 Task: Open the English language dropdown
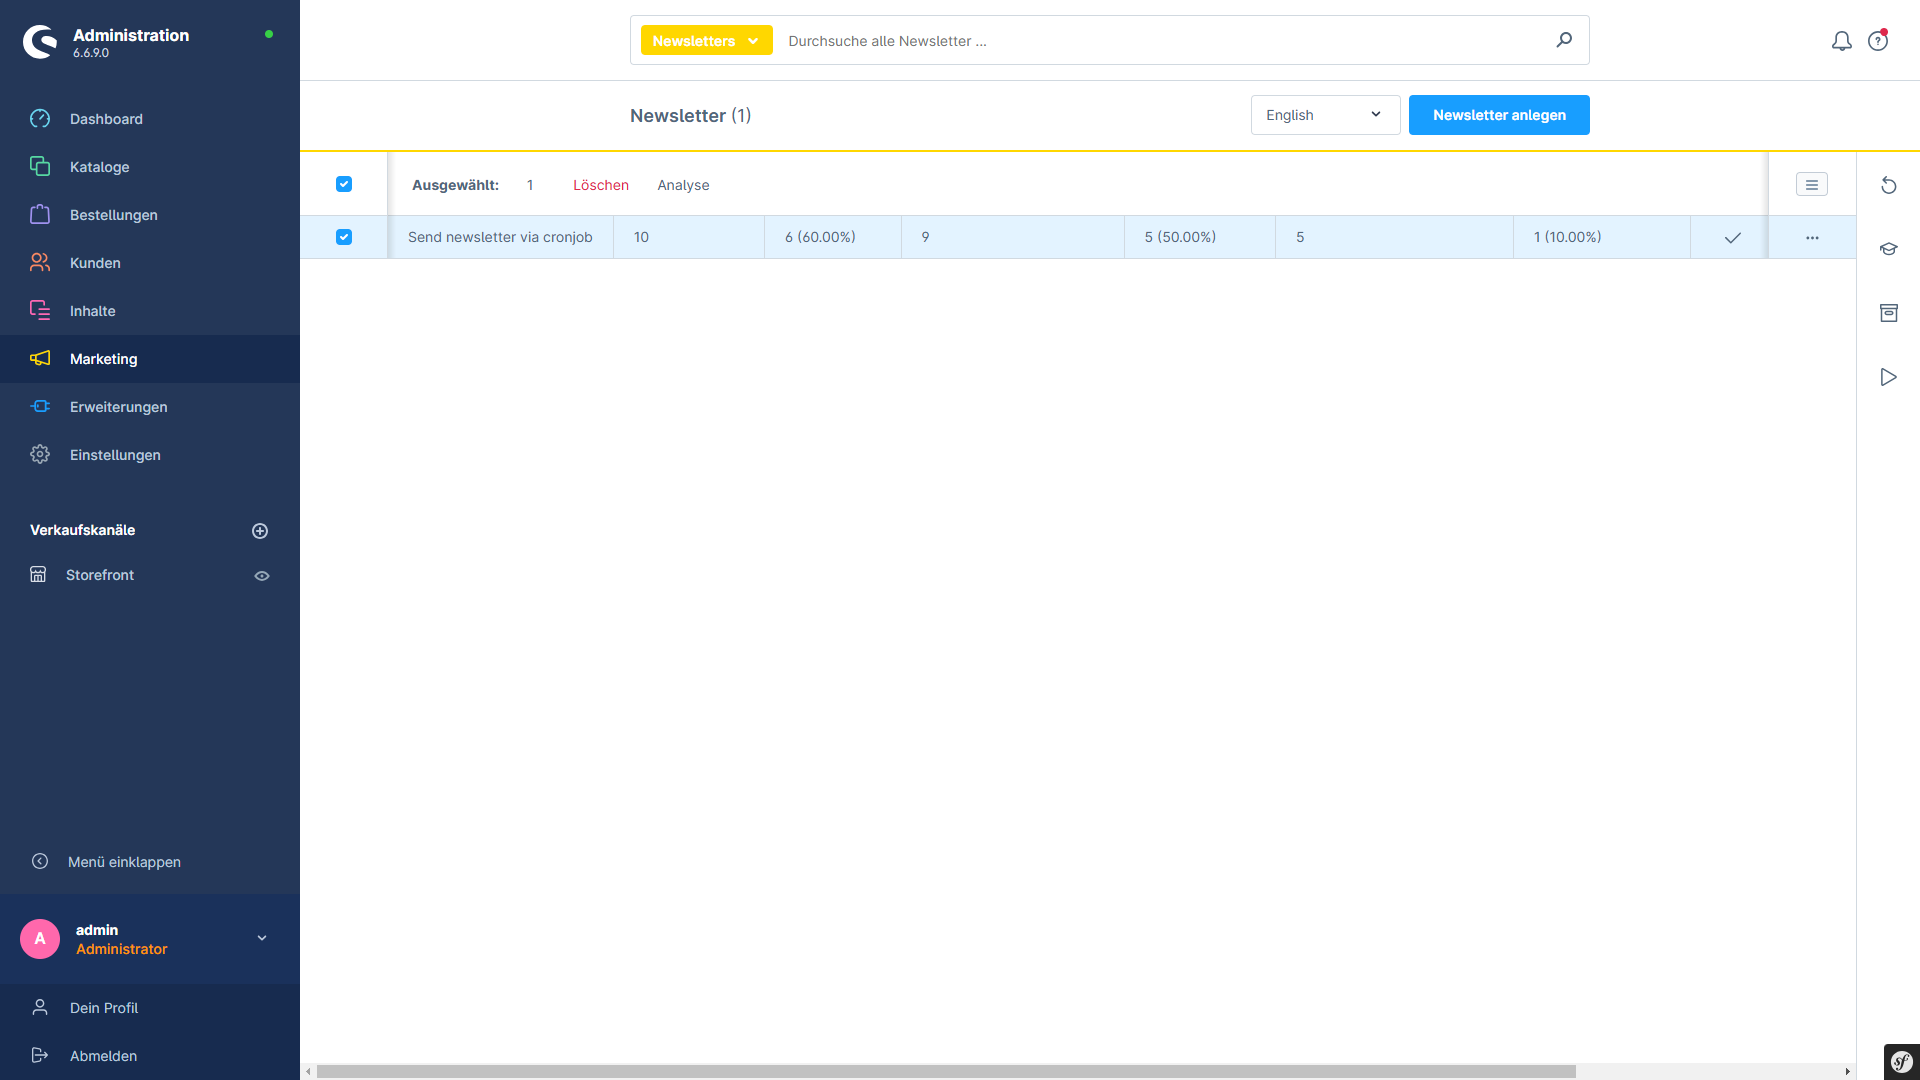pyautogui.click(x=1324, y=115)
